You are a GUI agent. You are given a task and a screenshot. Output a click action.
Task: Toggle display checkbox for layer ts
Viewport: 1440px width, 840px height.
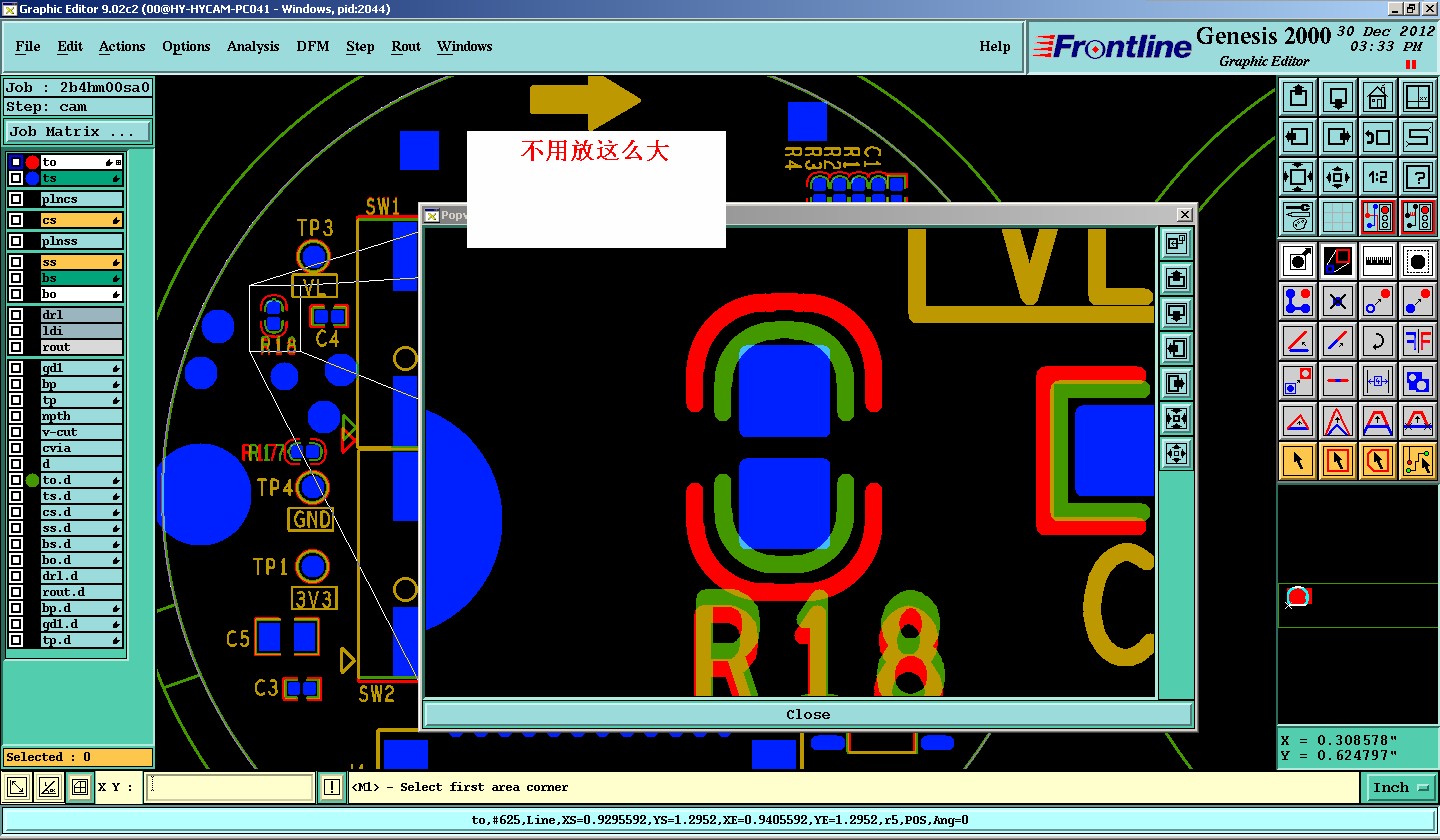coord(16,178)
